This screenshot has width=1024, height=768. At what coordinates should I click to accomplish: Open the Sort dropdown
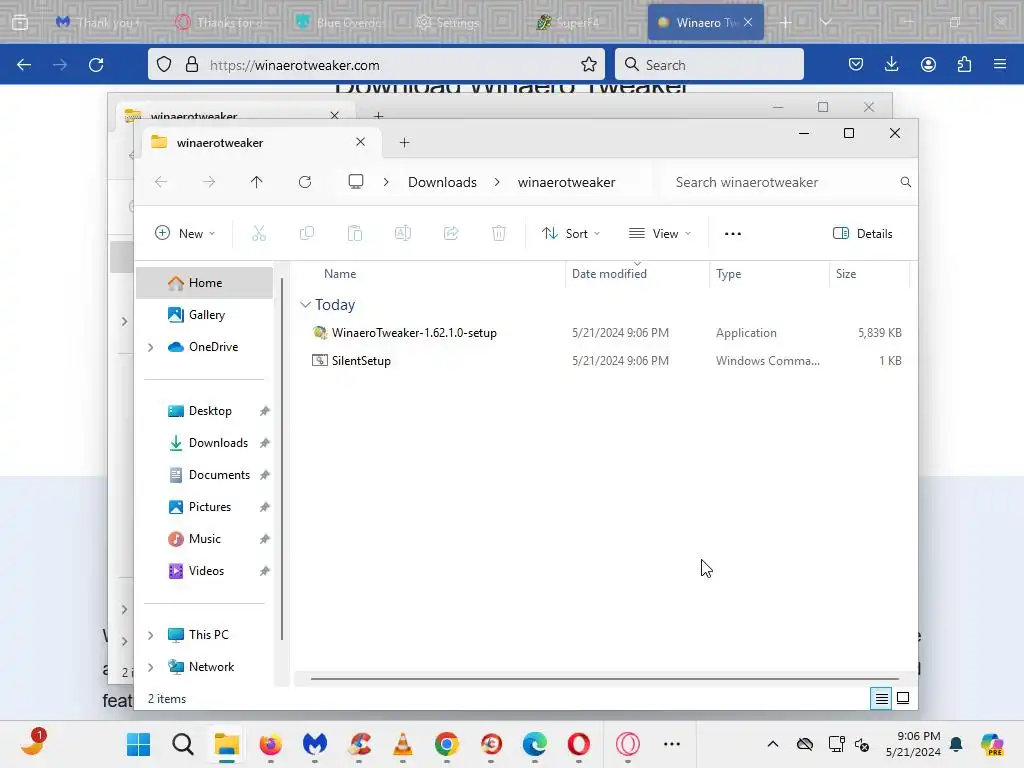pyautogui.click(x=571, y=234)
